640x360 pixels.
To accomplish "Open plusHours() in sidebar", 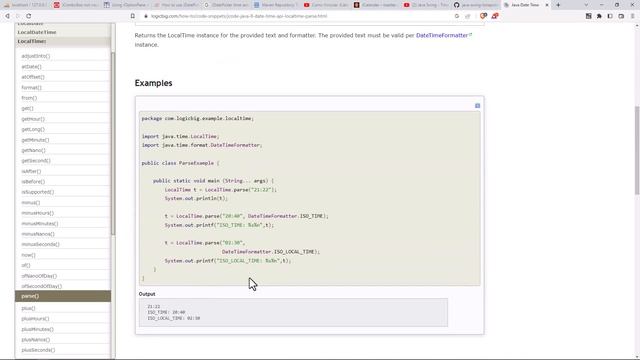I will [35, 318].
